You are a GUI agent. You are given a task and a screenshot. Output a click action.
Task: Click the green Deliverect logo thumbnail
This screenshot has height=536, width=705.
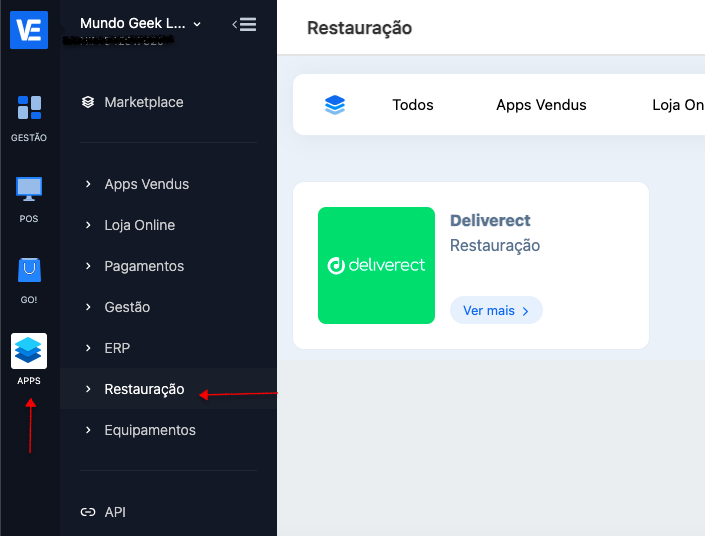point(376,265)
